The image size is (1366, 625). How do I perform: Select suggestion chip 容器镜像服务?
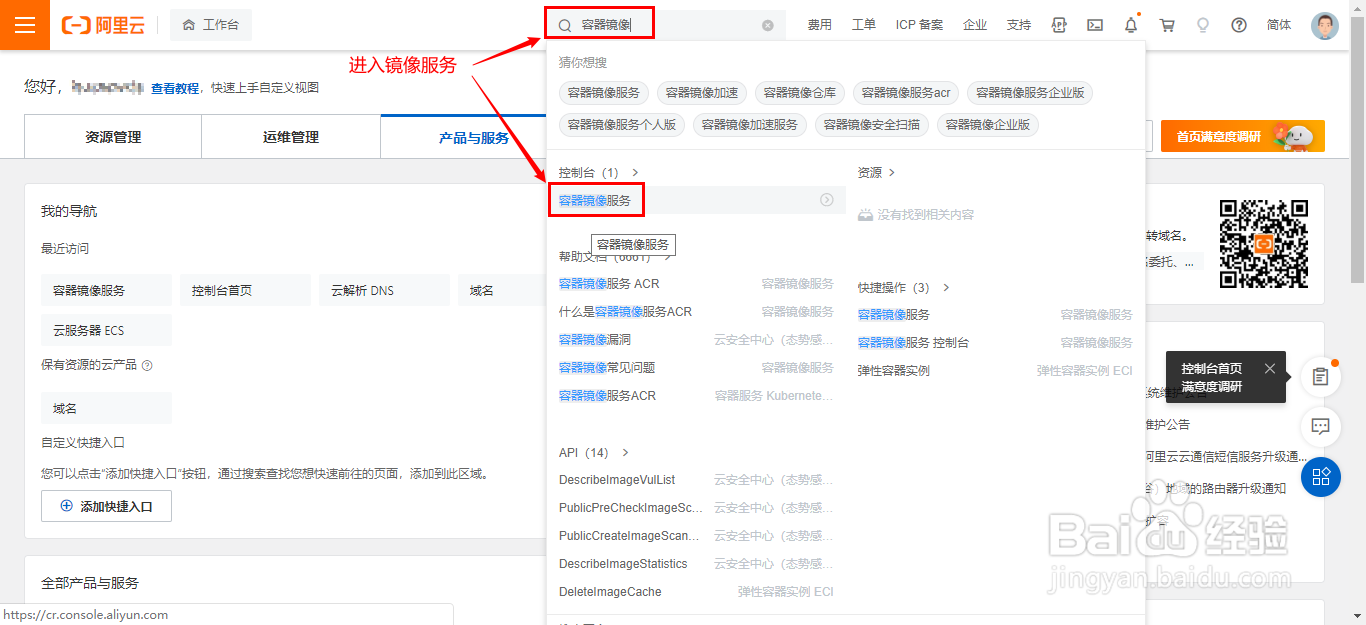point(604,93)
